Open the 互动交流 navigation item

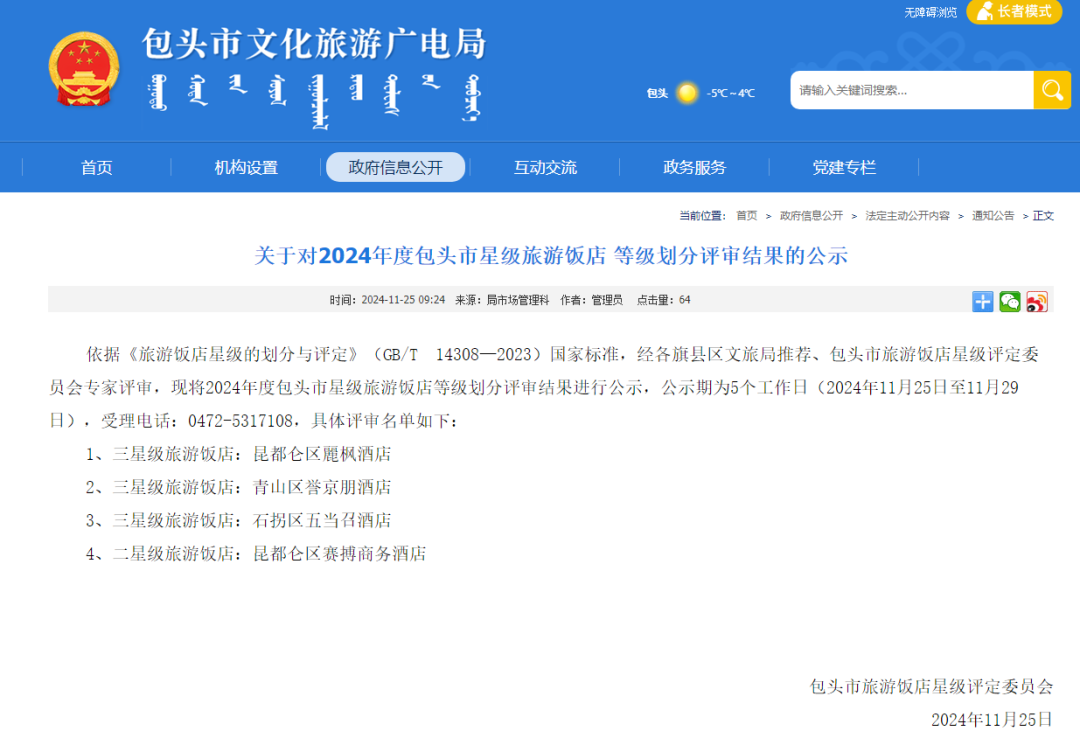(x=545, y=168)
